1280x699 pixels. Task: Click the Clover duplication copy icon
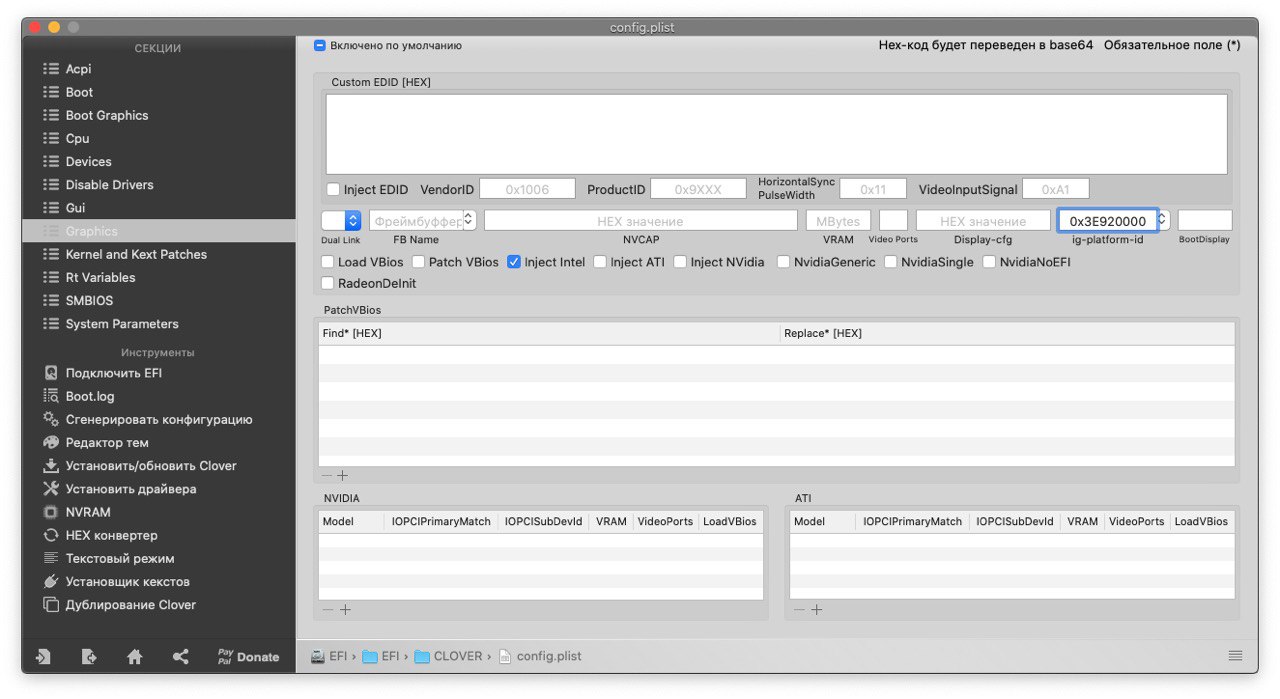[51, 604]
